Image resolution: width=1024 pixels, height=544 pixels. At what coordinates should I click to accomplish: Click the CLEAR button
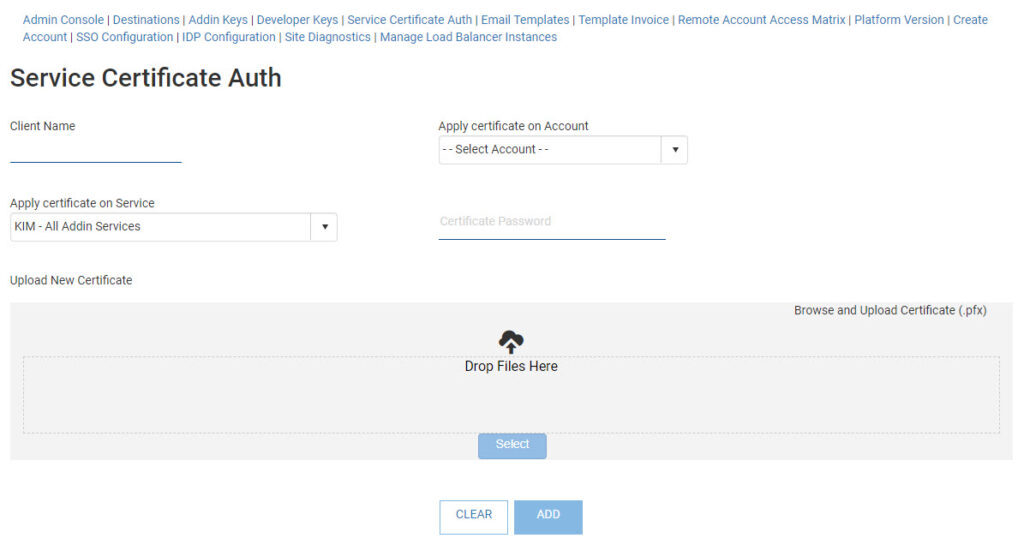pos(474,516)
